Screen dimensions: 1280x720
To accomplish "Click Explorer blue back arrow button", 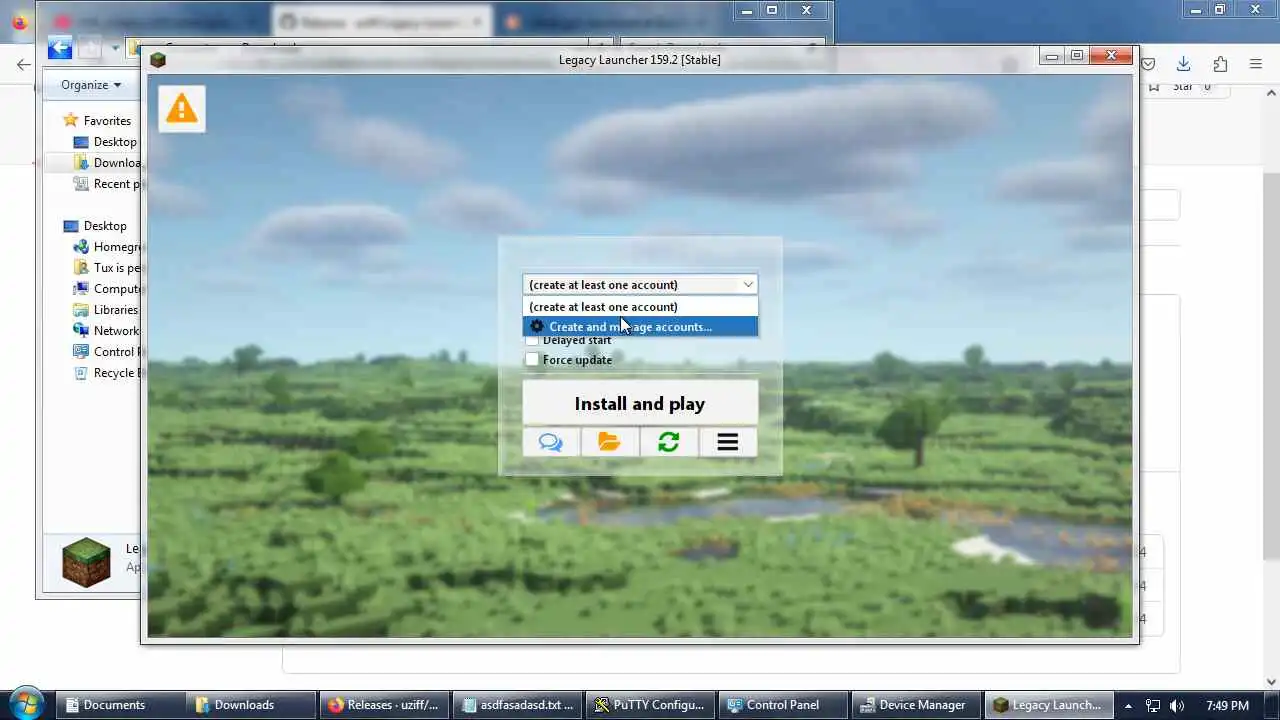I will click(60, 47).
